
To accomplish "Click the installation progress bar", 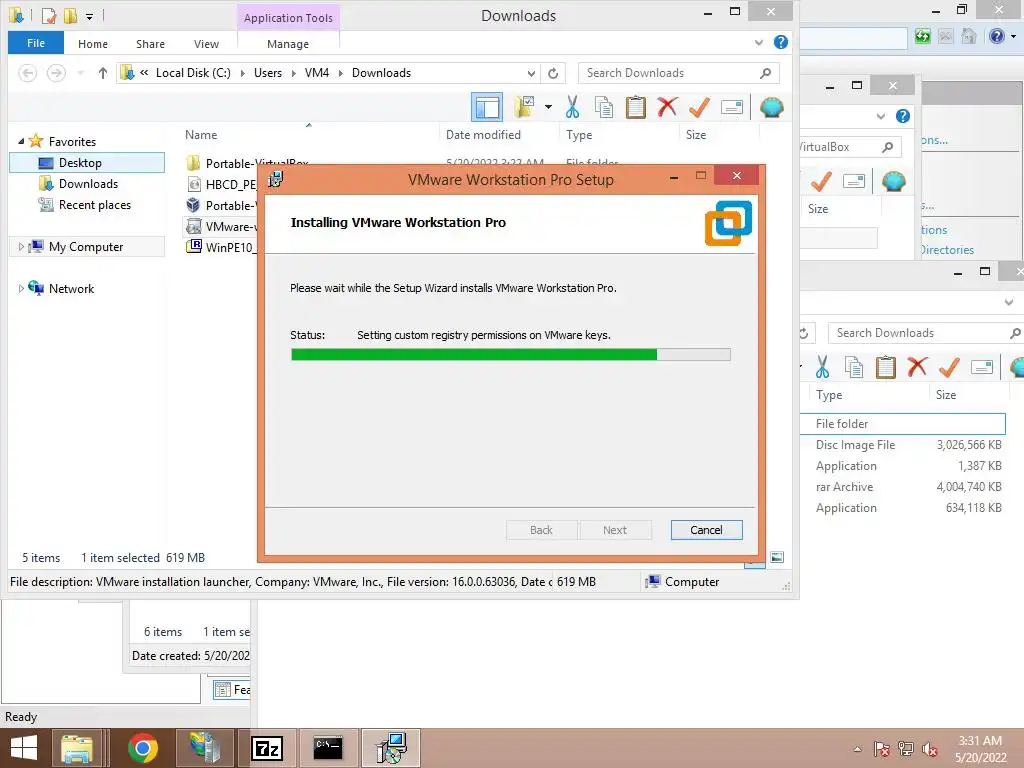I will pos(511,355).
